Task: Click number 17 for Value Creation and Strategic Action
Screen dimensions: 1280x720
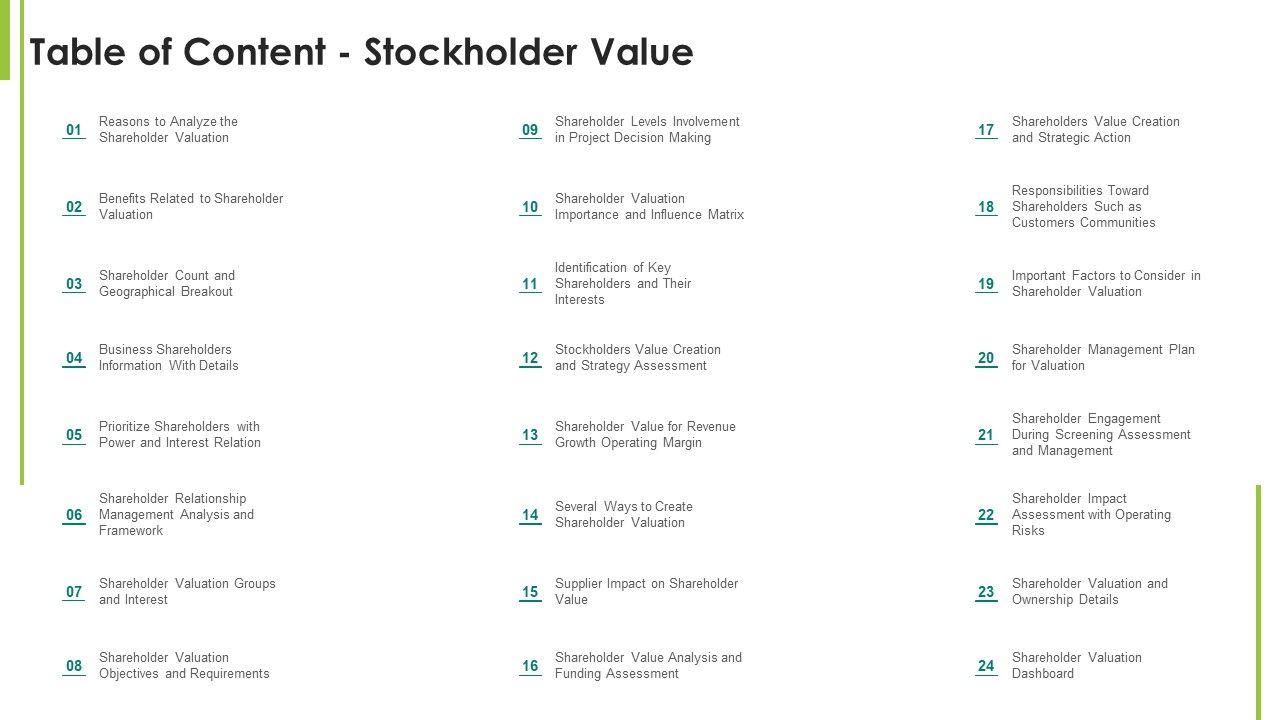Action: [x=986, y=130]
